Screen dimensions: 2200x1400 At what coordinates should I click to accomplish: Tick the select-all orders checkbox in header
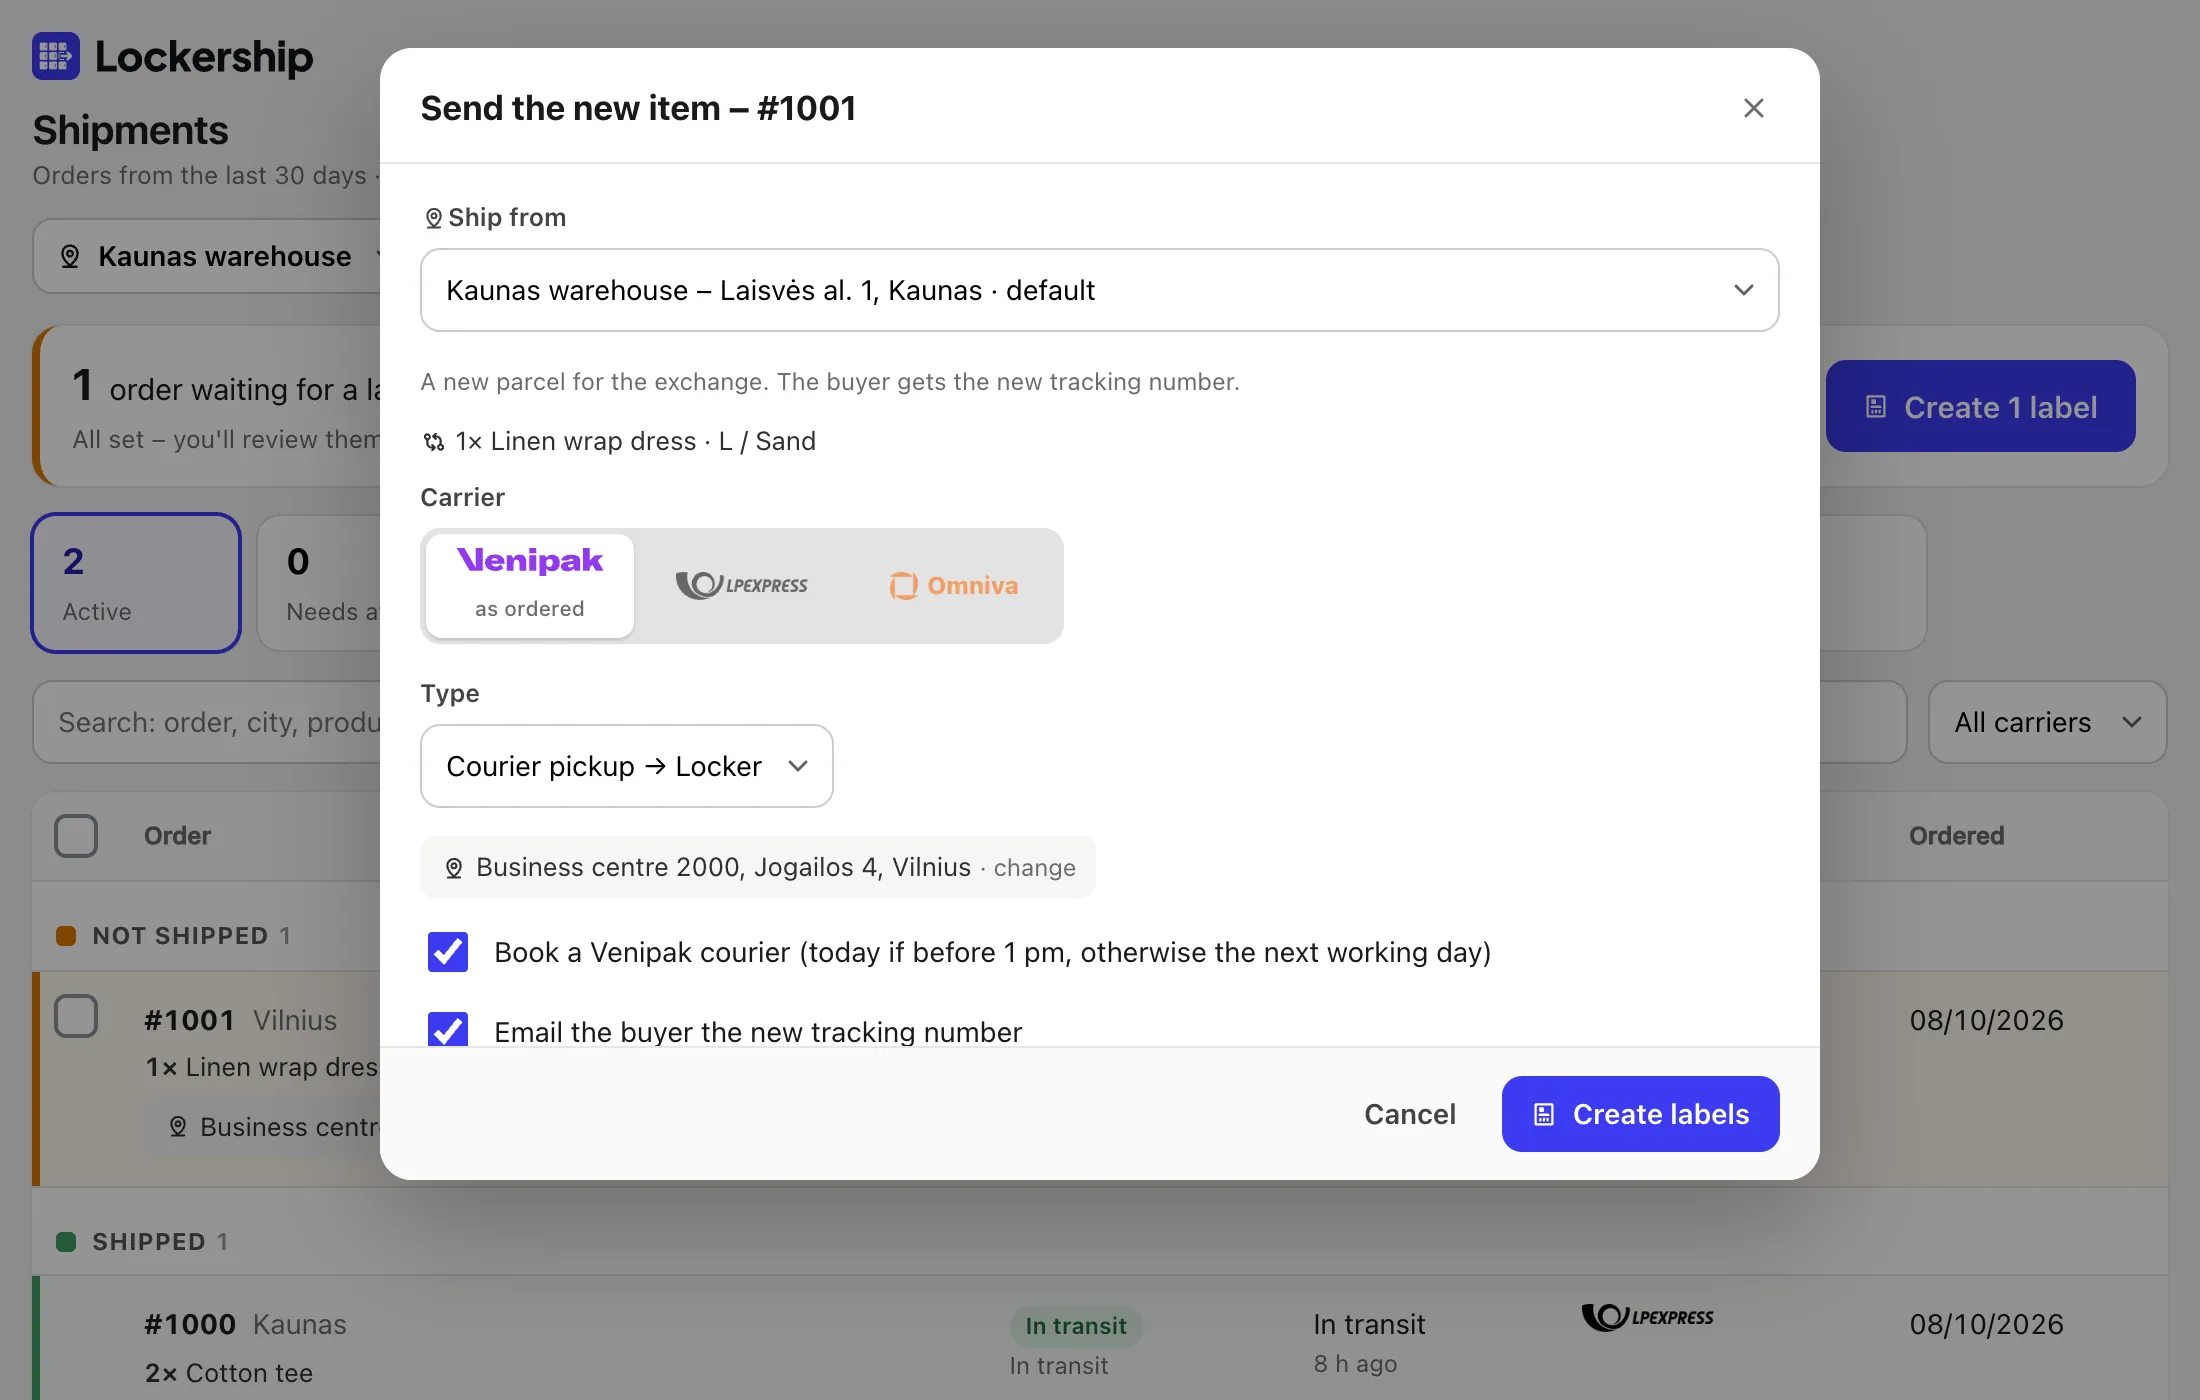(x=76, y=836)
